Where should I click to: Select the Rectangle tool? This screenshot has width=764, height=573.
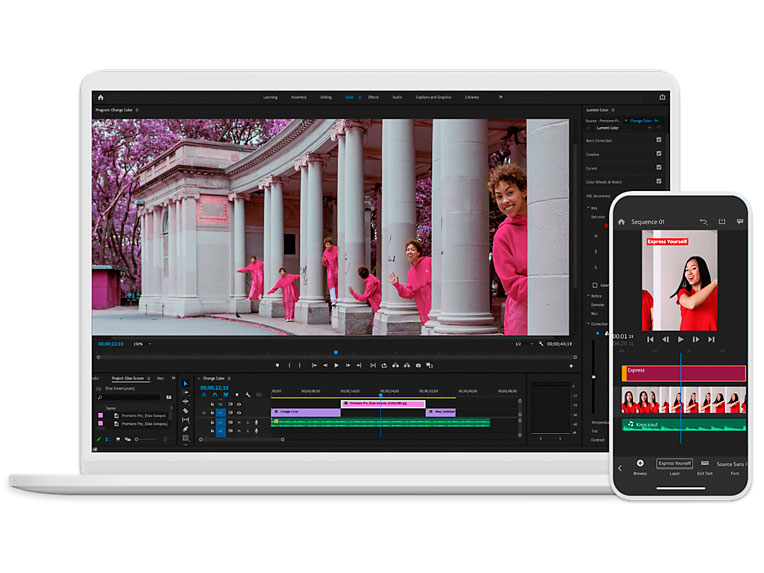(186, 438)
